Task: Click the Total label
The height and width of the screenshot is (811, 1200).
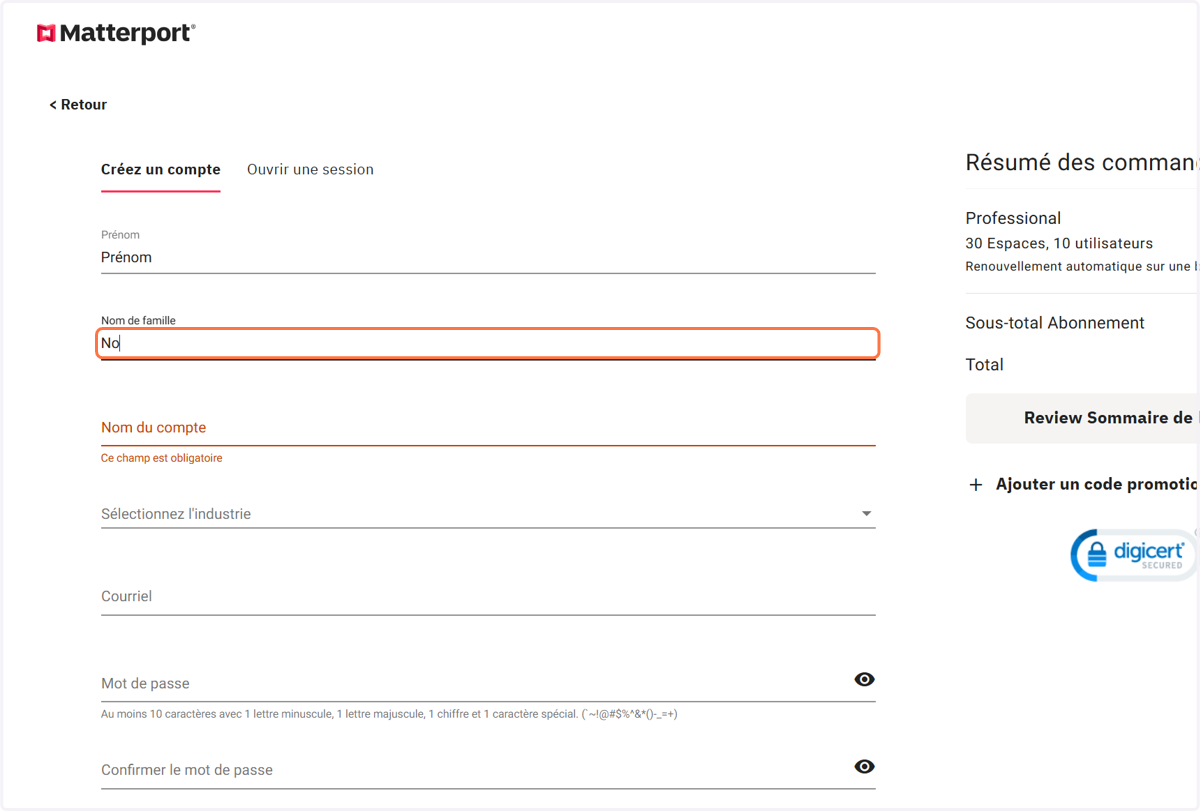Action: [x=984, y=365]
